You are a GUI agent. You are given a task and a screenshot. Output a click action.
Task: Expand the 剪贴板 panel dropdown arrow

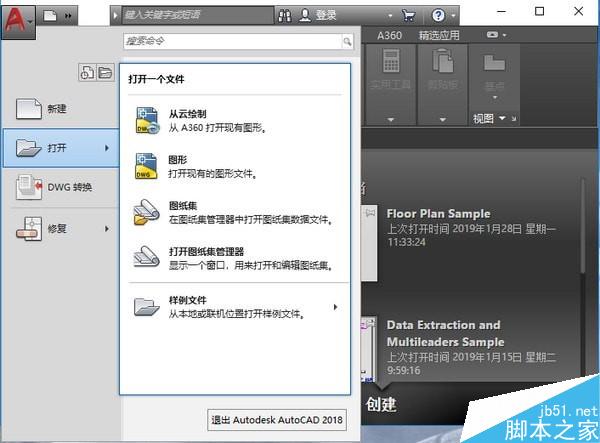coord(443,120)
